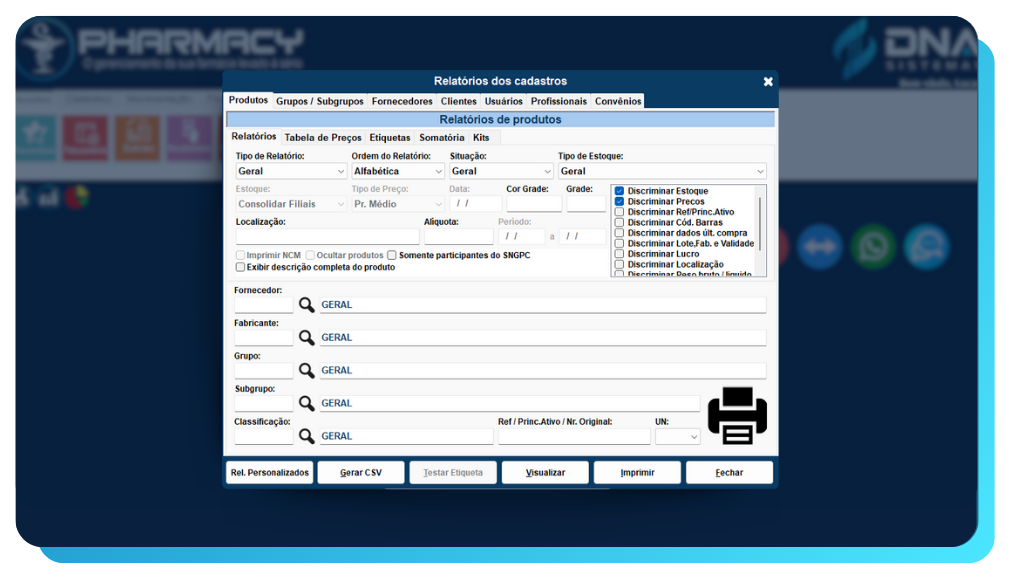Open the Situação dropdown
Image resolution: width=1024 pixels, height=586 pixels.
501,171
